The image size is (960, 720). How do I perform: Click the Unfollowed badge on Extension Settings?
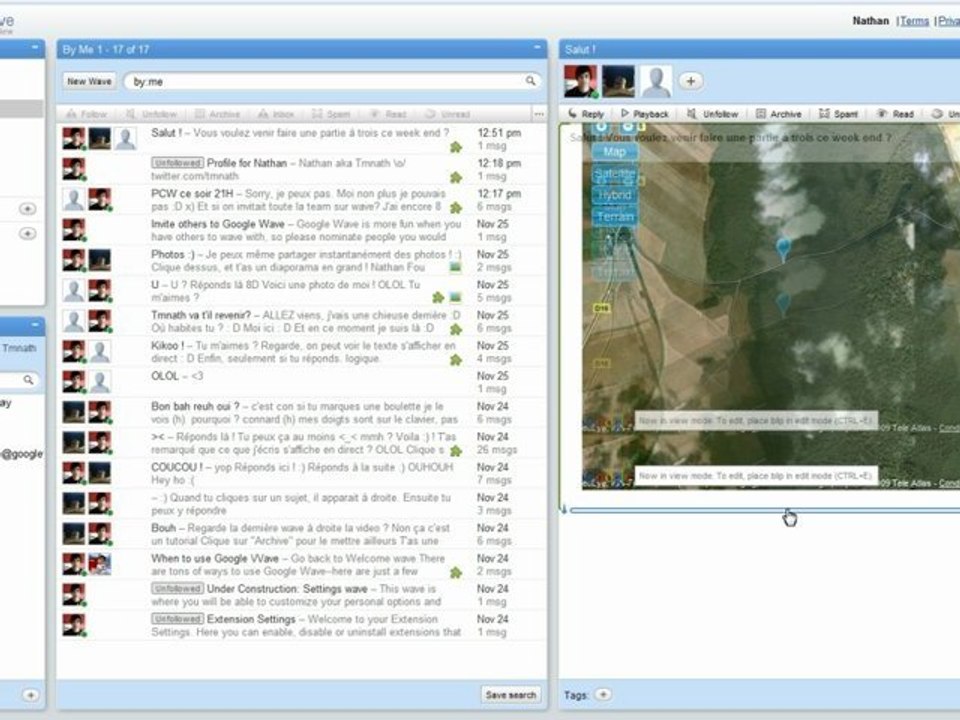click(178, 619)
